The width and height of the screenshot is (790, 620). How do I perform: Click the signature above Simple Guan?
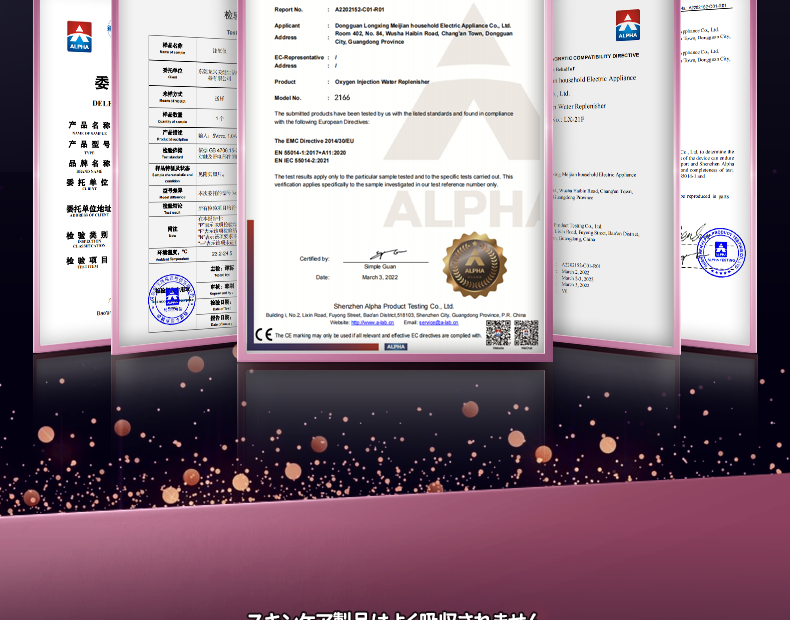387,255
